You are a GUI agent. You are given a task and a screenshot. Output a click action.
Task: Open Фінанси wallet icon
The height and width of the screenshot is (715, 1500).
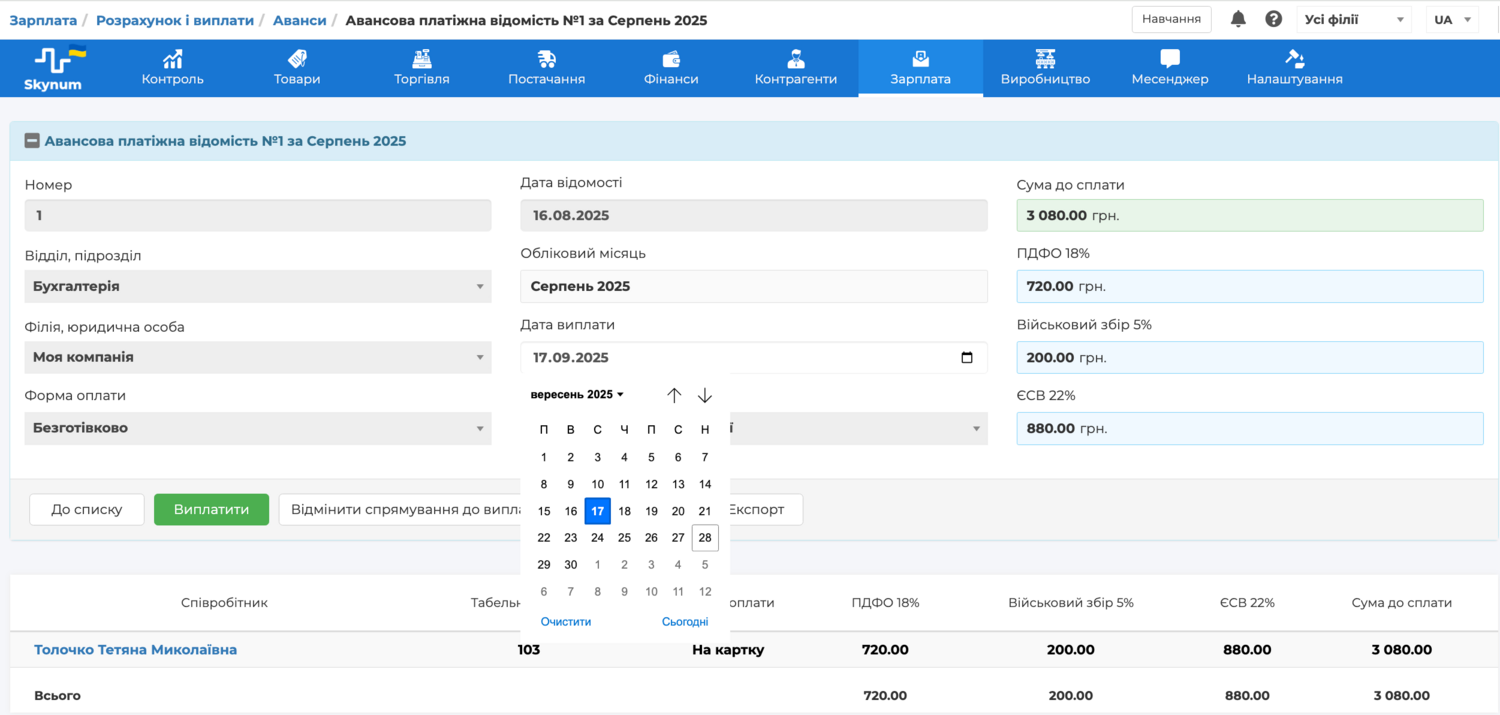671,59
